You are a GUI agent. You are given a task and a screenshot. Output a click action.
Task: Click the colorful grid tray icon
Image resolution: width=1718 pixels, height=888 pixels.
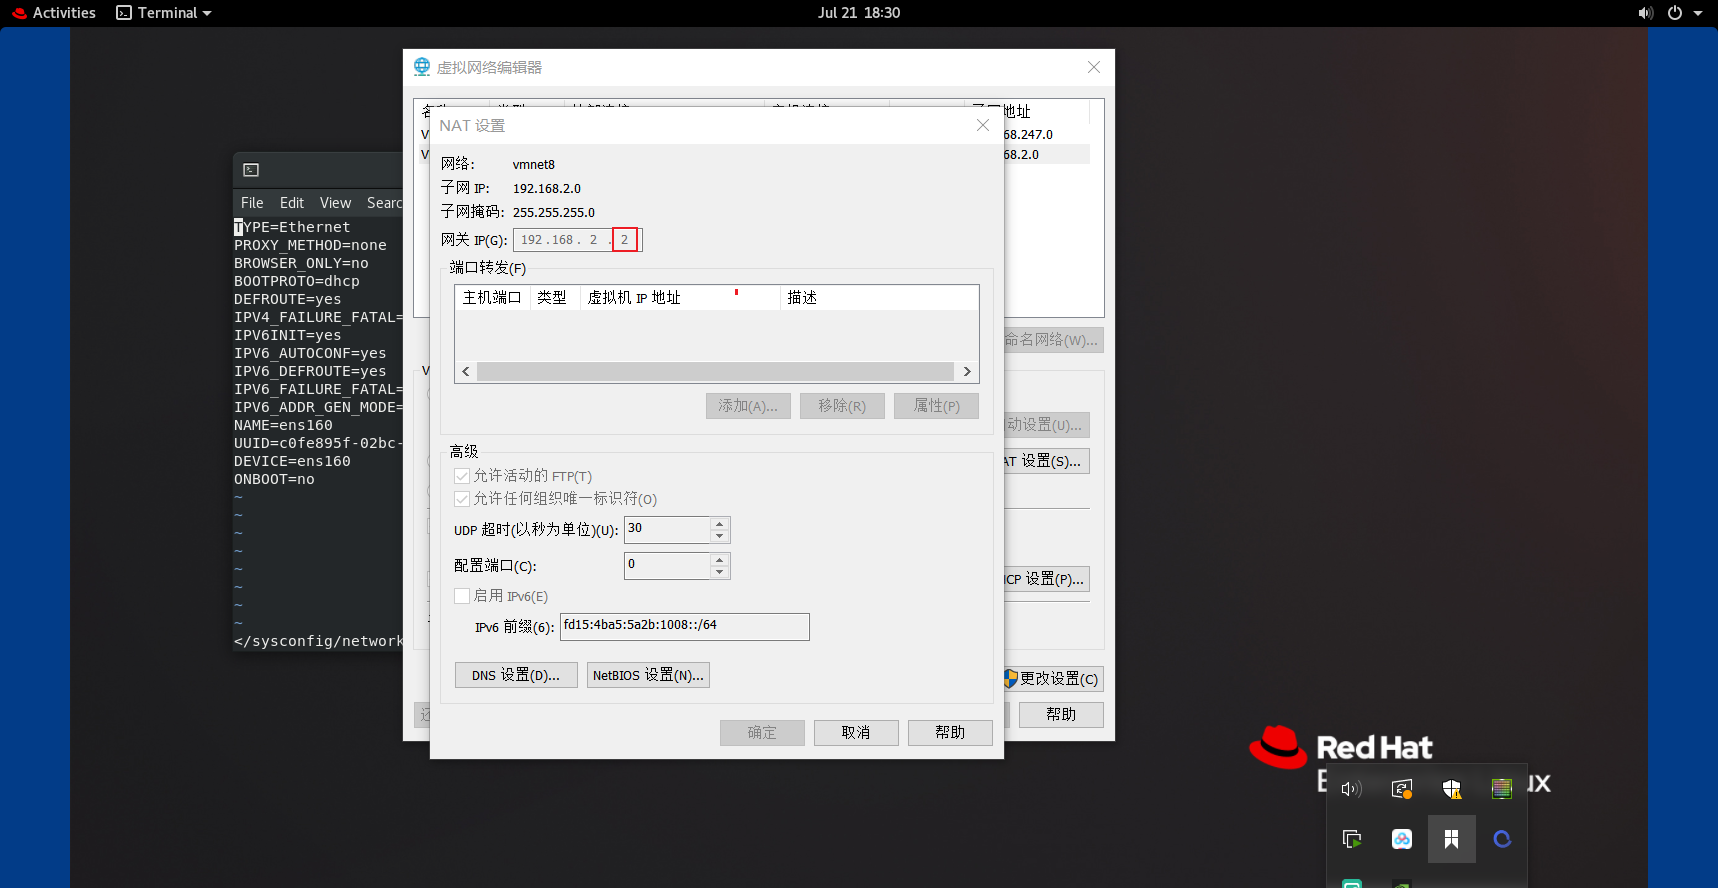click(1501, 789)
